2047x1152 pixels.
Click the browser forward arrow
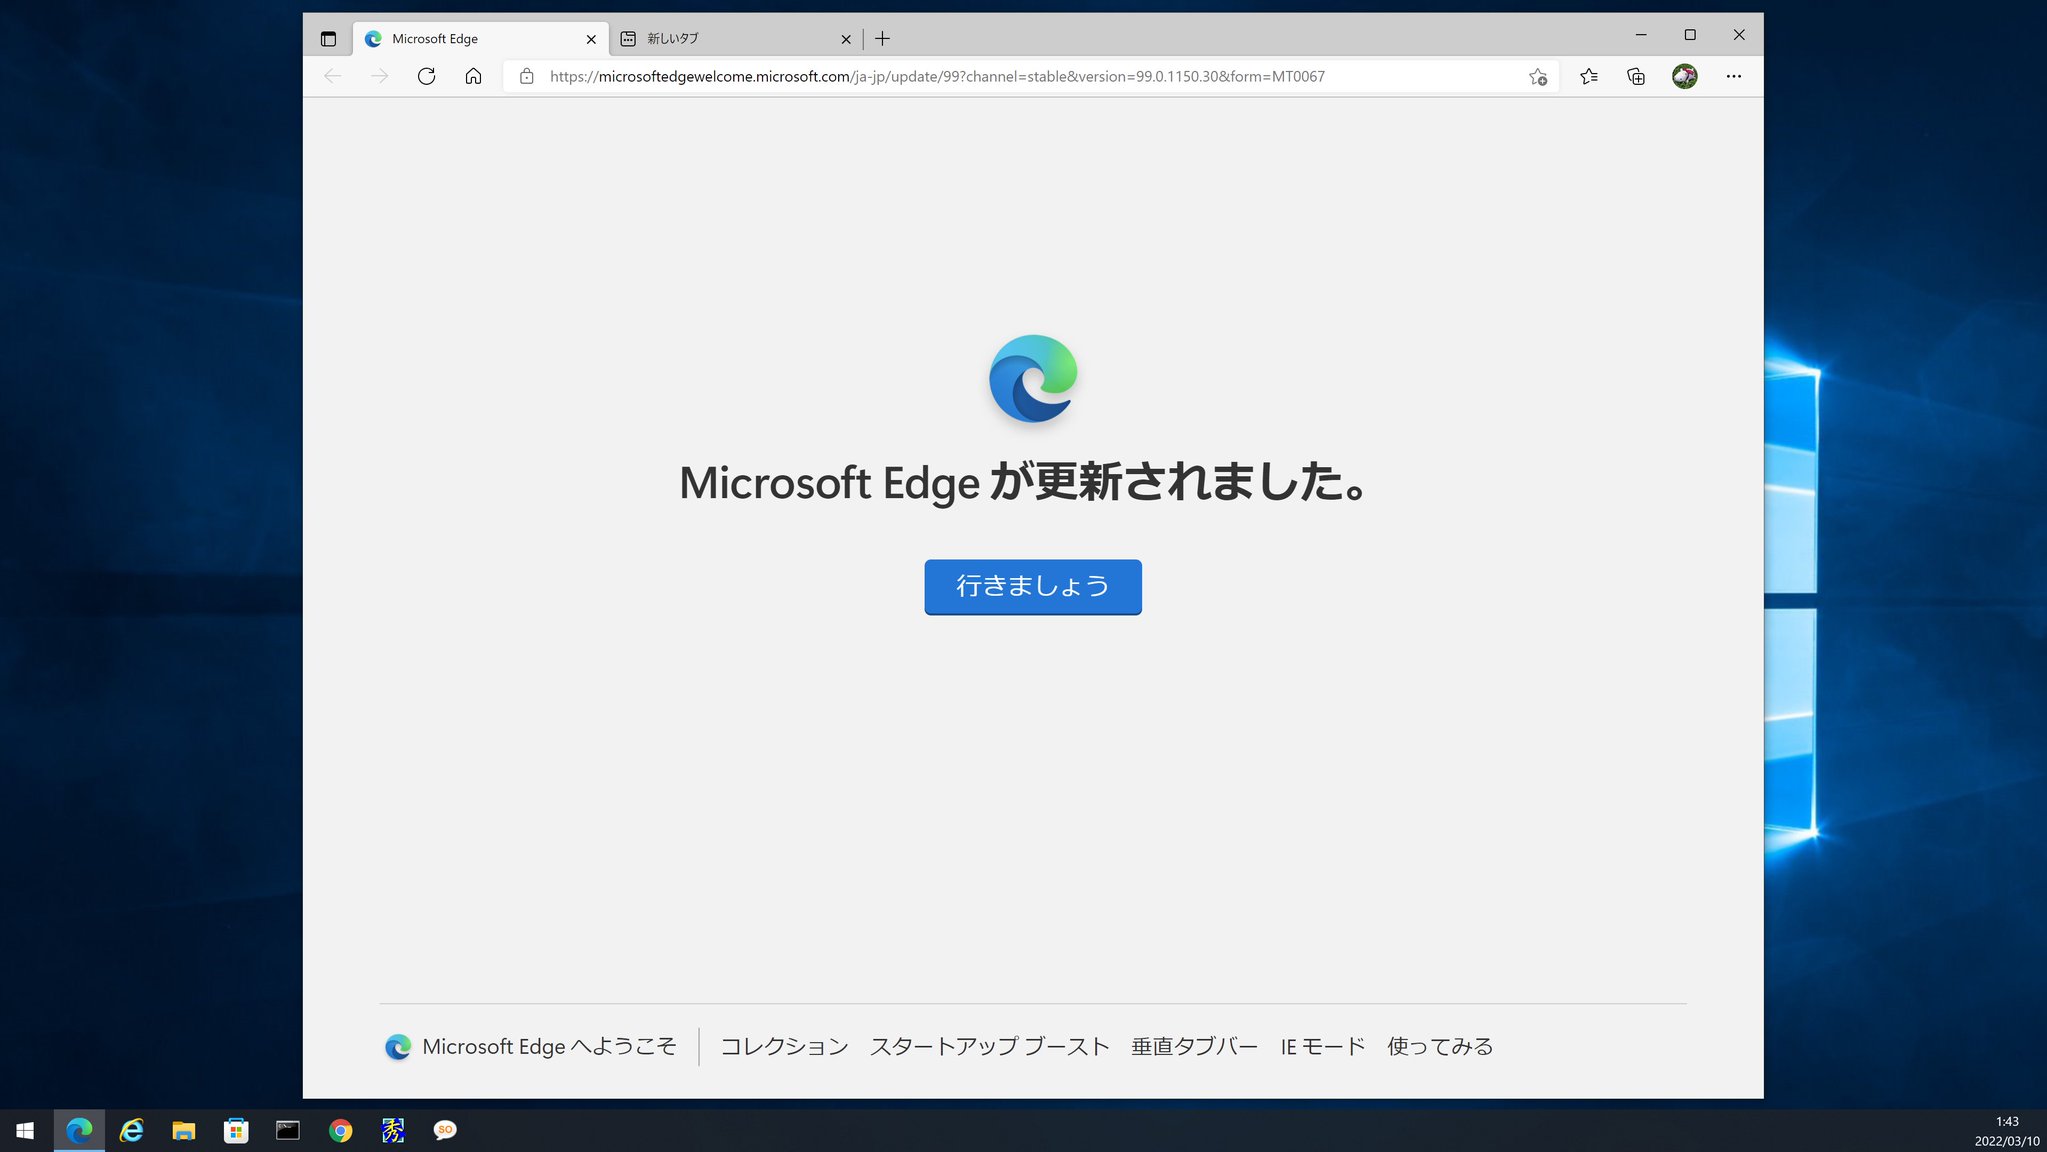point(379,76)
